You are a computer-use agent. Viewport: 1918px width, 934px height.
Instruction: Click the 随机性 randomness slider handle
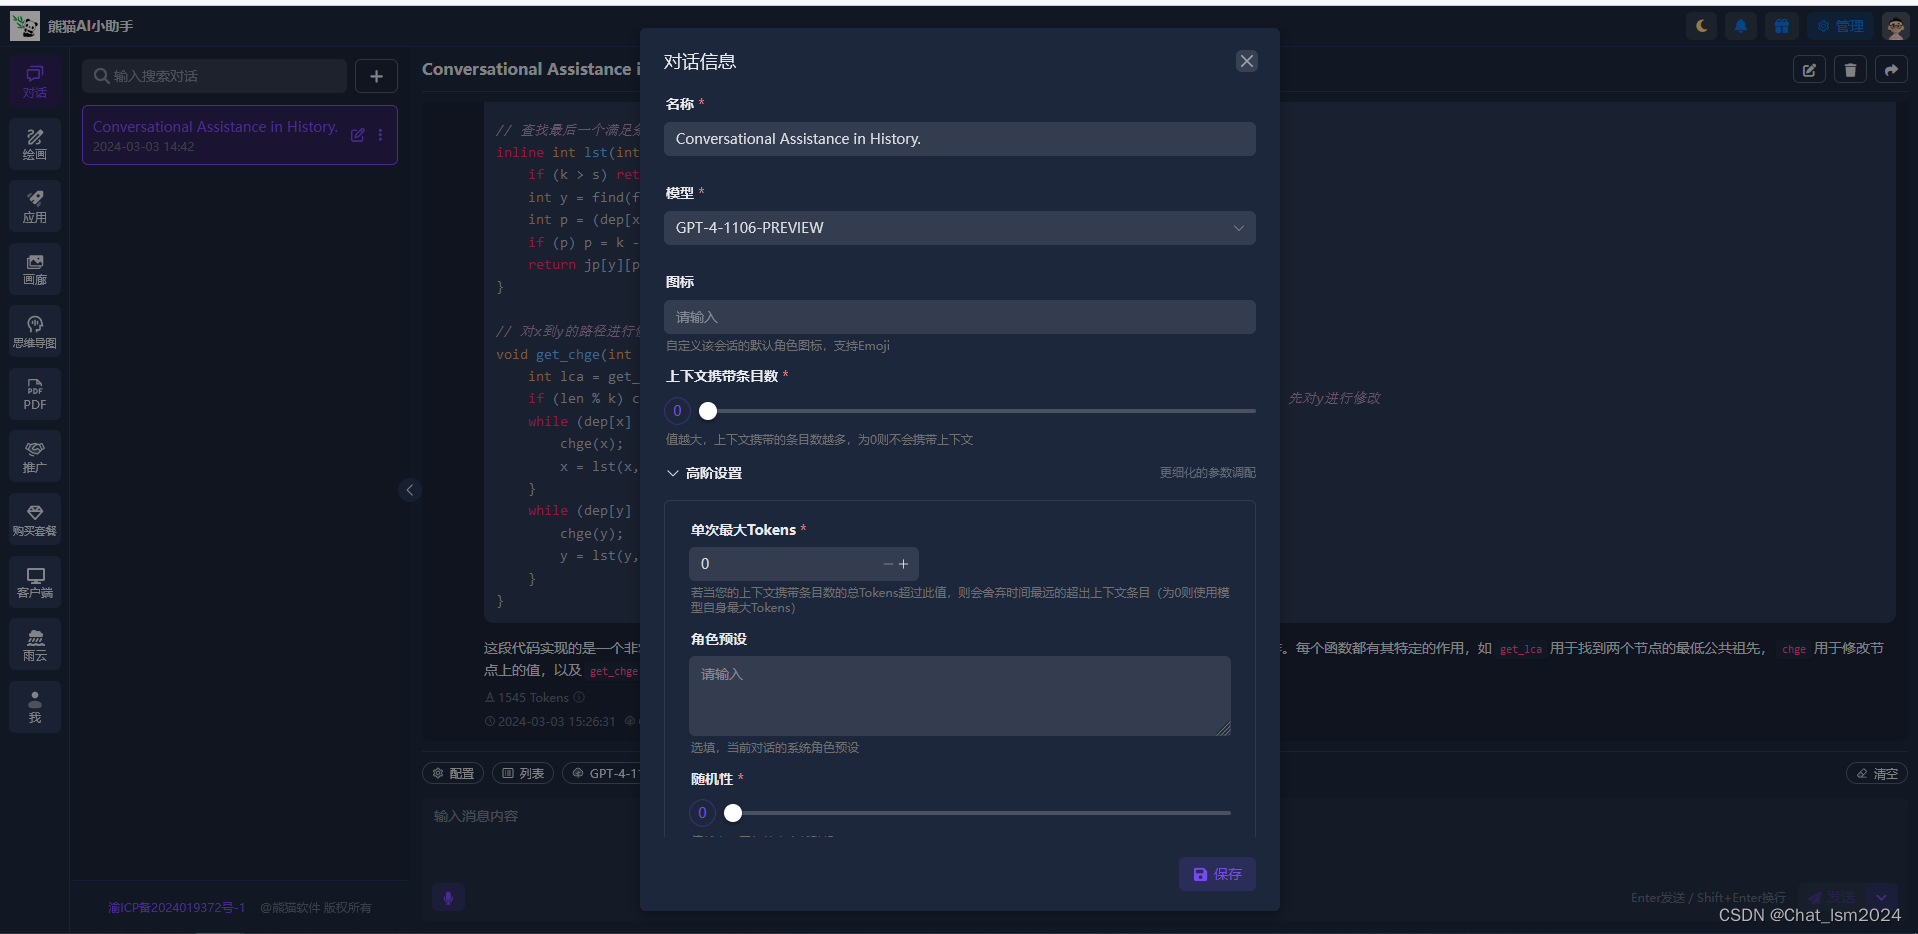(x=733, y=813)
